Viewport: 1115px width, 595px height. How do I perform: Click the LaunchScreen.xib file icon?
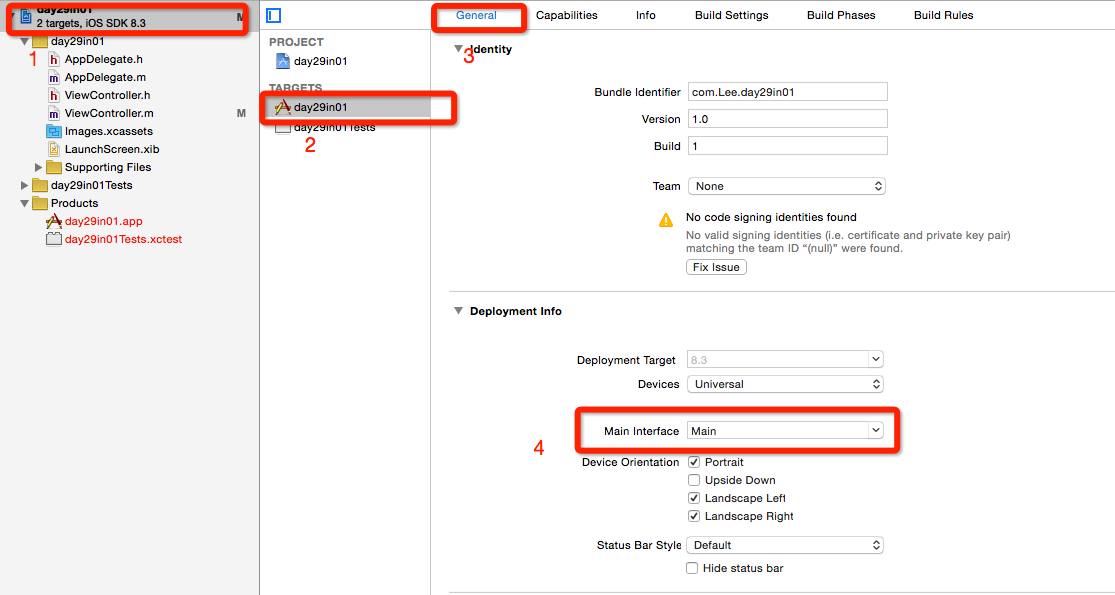53,149
